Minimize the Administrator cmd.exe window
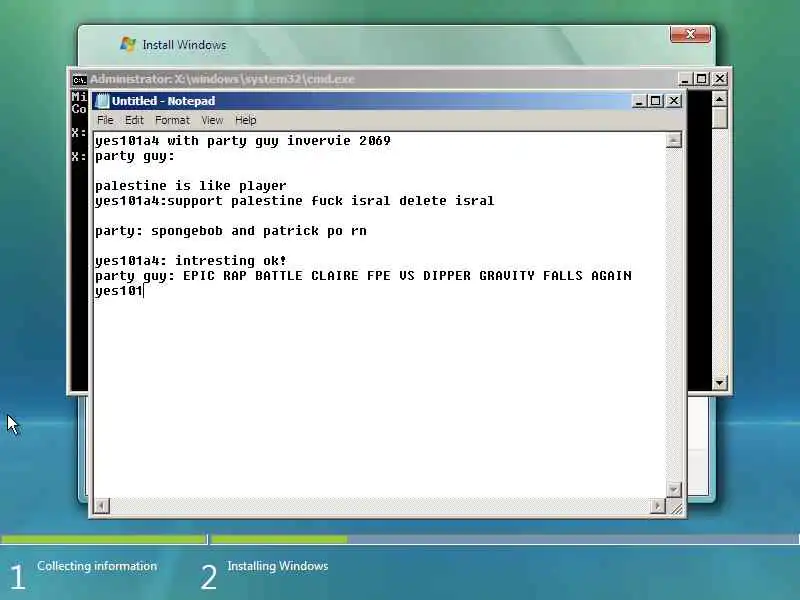The width and height of the screenshot is (800, 600). tap(685, 79)
